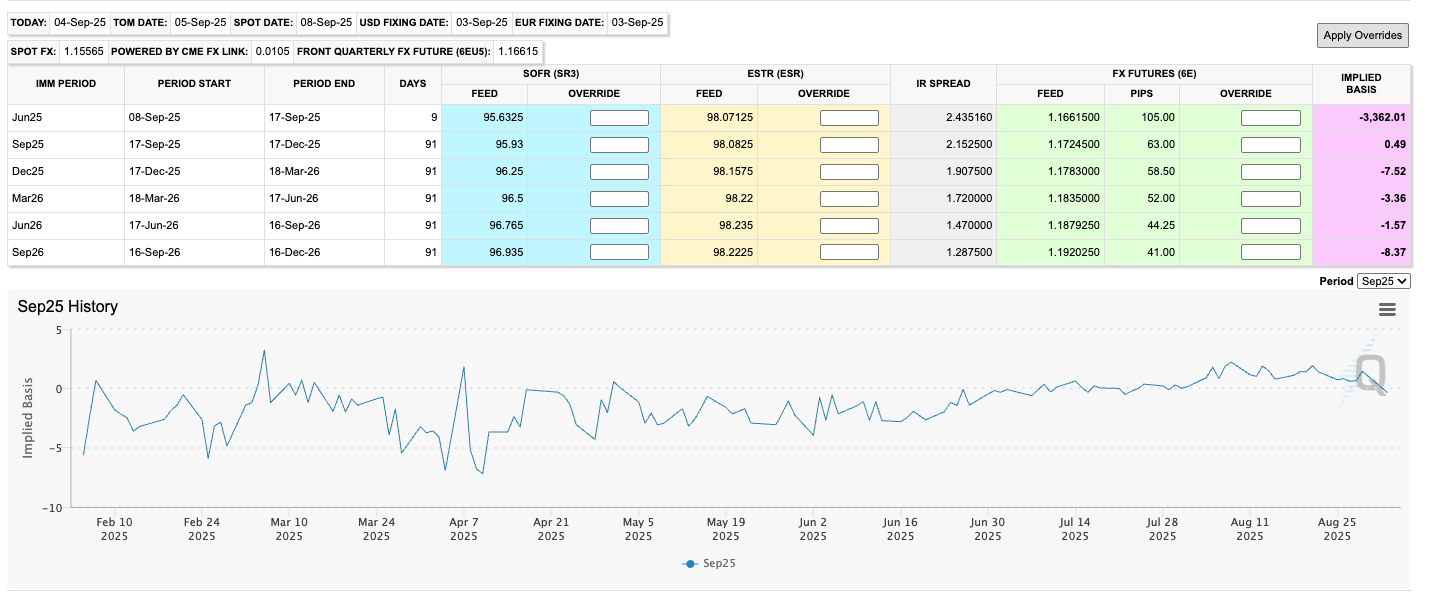
Task: Click the TOM DATE value 05-Sep-25
Action: (200, 22)
